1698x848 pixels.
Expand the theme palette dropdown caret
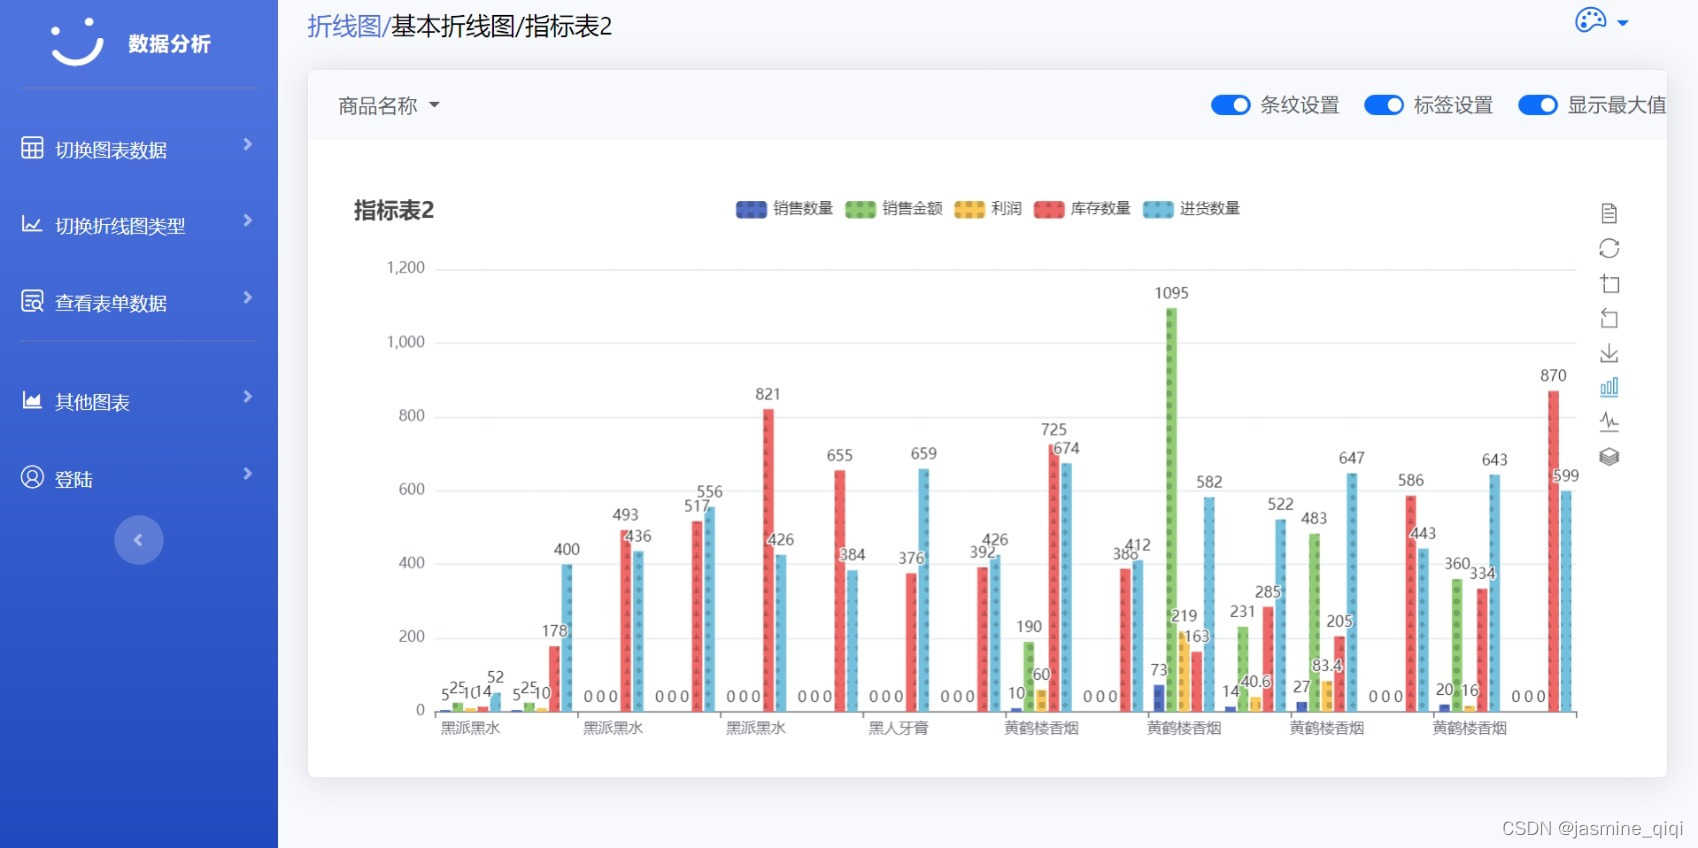point(1623,23)
